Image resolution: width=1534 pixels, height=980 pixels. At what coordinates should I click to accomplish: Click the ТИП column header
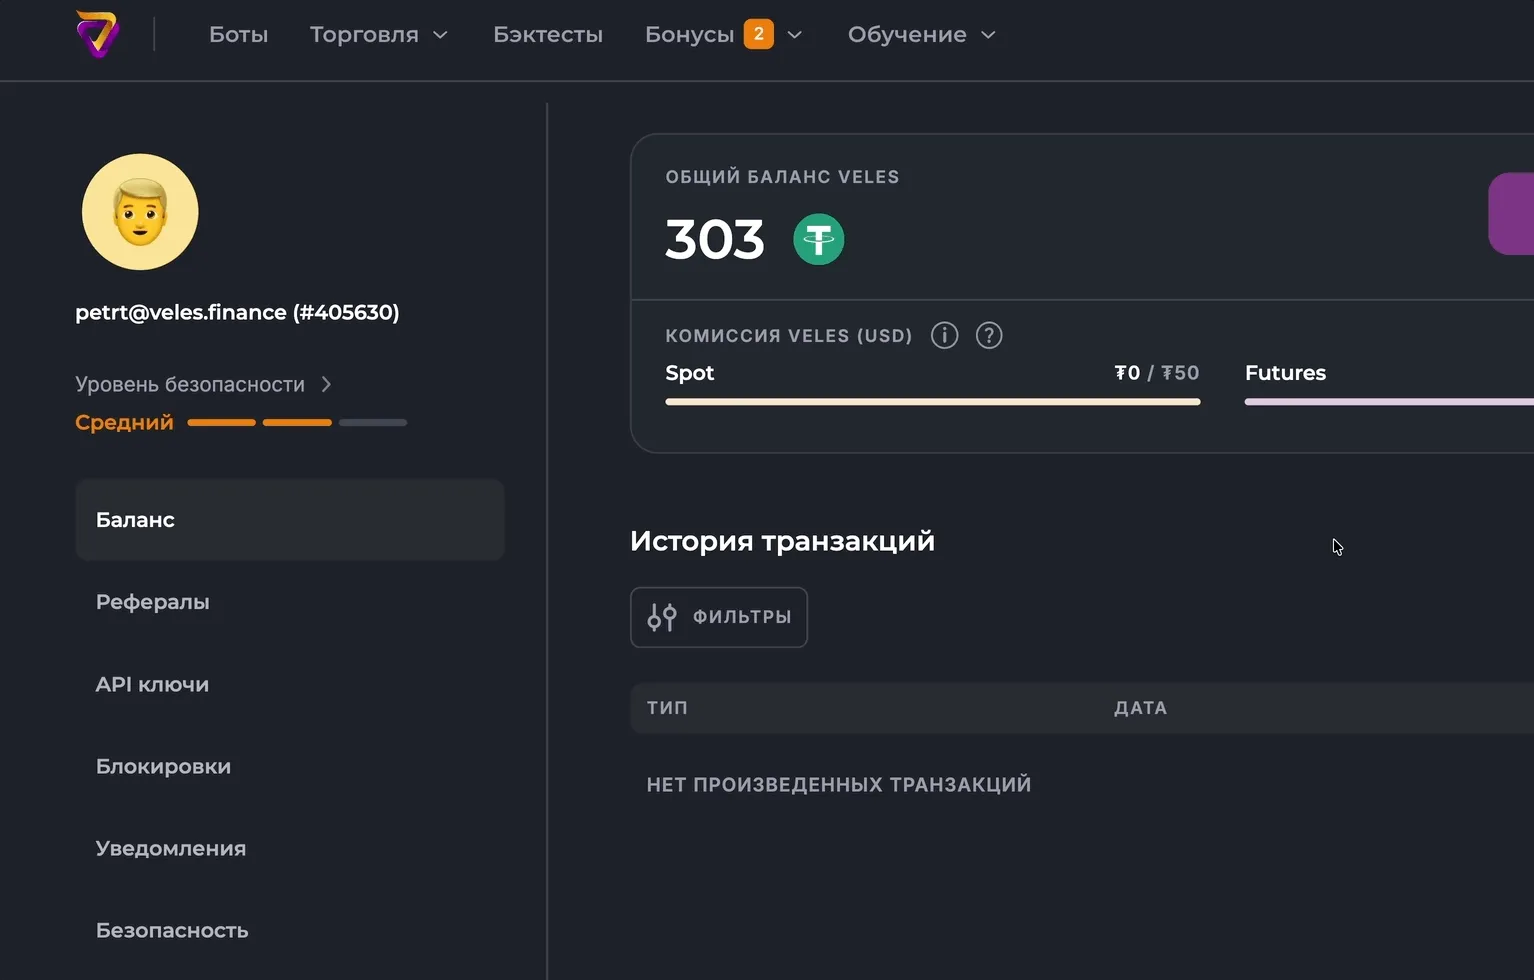(667, 707)
